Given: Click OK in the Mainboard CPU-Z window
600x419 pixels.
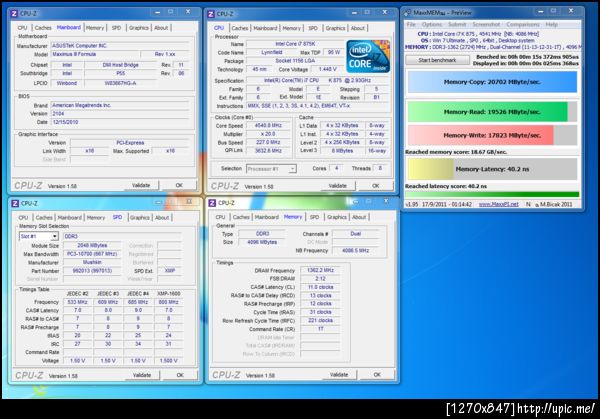Looking at the screenshot, I should pyautogui.click(x=179, y=185).
